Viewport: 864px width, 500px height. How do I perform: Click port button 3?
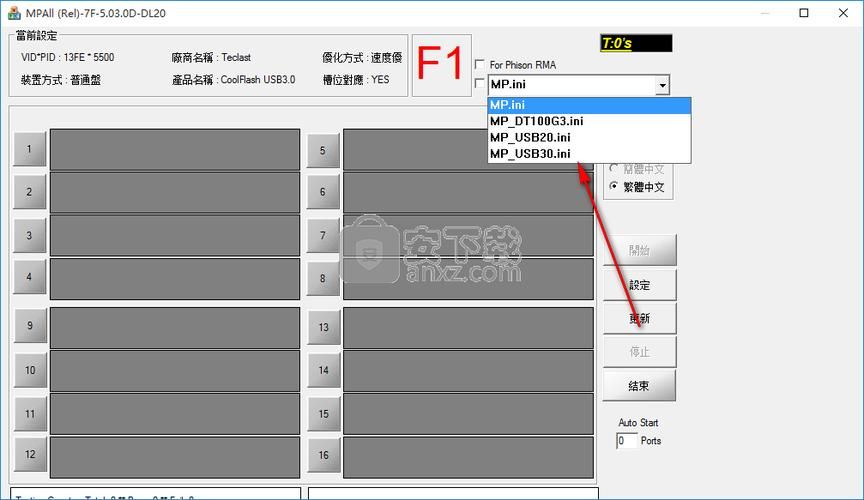tap(30, 235)
